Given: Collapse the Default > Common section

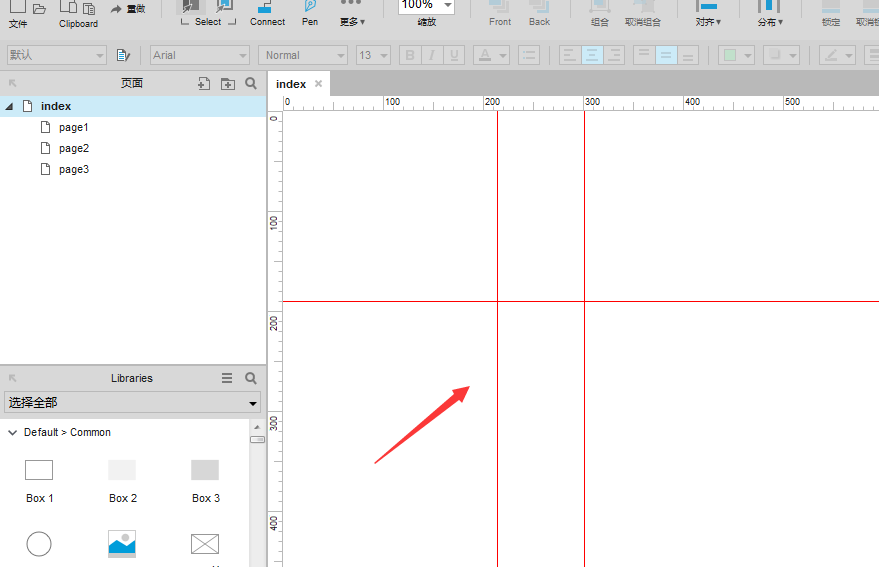Looking at the screenshot, I should [12, 433].
